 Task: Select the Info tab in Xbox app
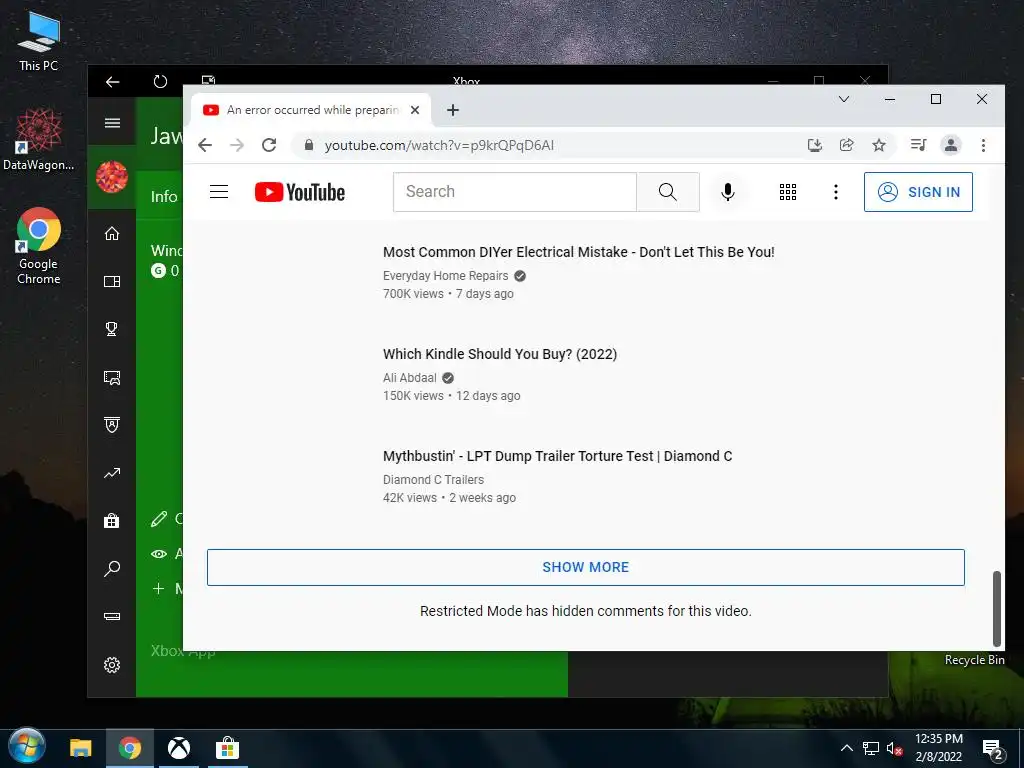(164, 197)
